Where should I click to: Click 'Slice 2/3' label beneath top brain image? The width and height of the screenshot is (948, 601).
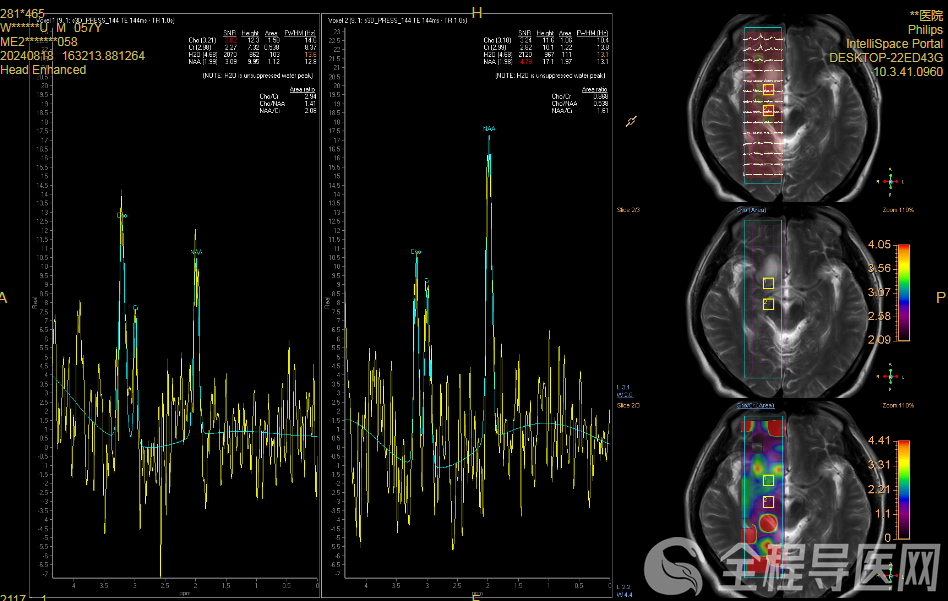click(x=628, y=210)
